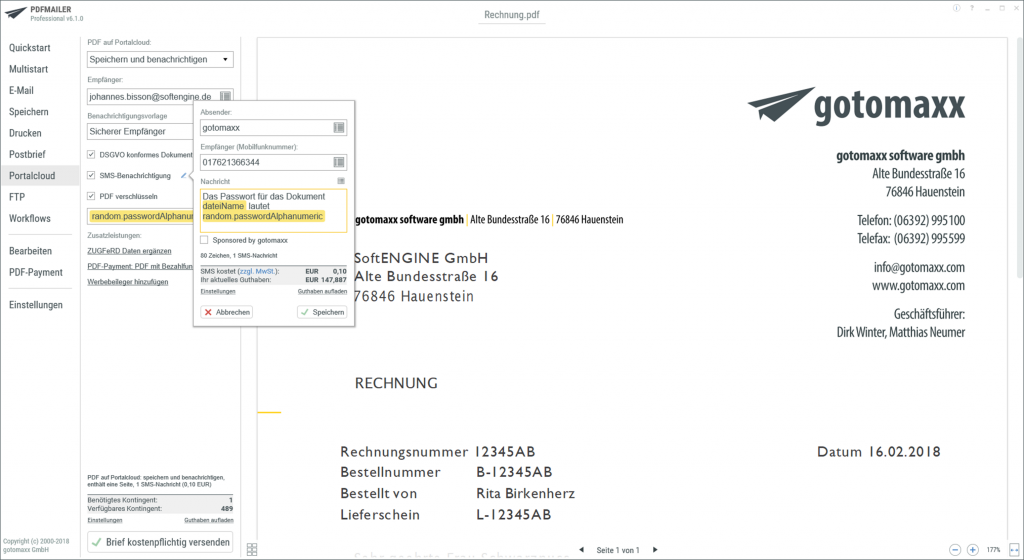Open PDF-Payment in the sidebar
This screenshot has height=560, width=1024.
point(36,272)
